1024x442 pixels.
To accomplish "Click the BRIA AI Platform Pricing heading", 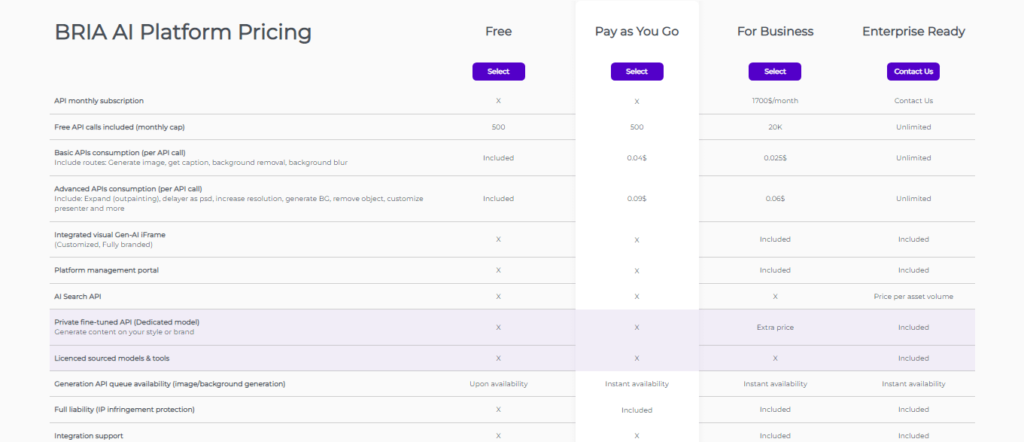I will [183, 32].
